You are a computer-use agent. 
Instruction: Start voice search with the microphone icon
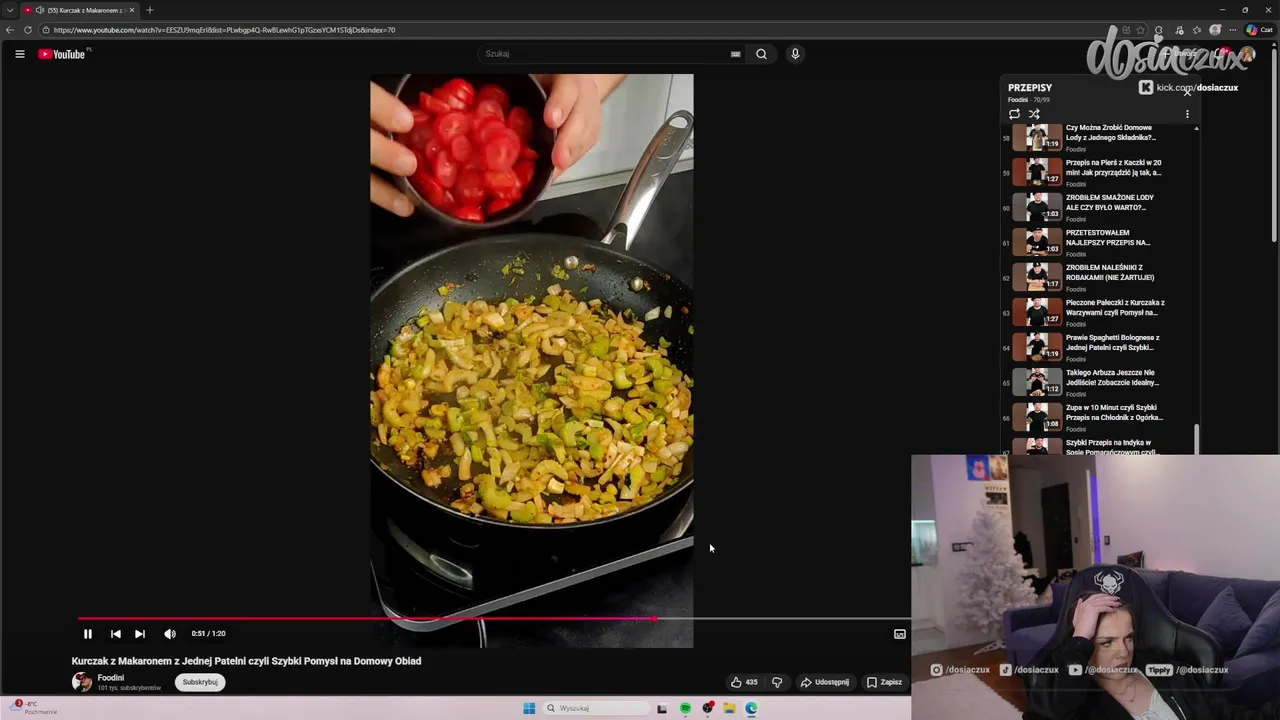click(795, 54)
